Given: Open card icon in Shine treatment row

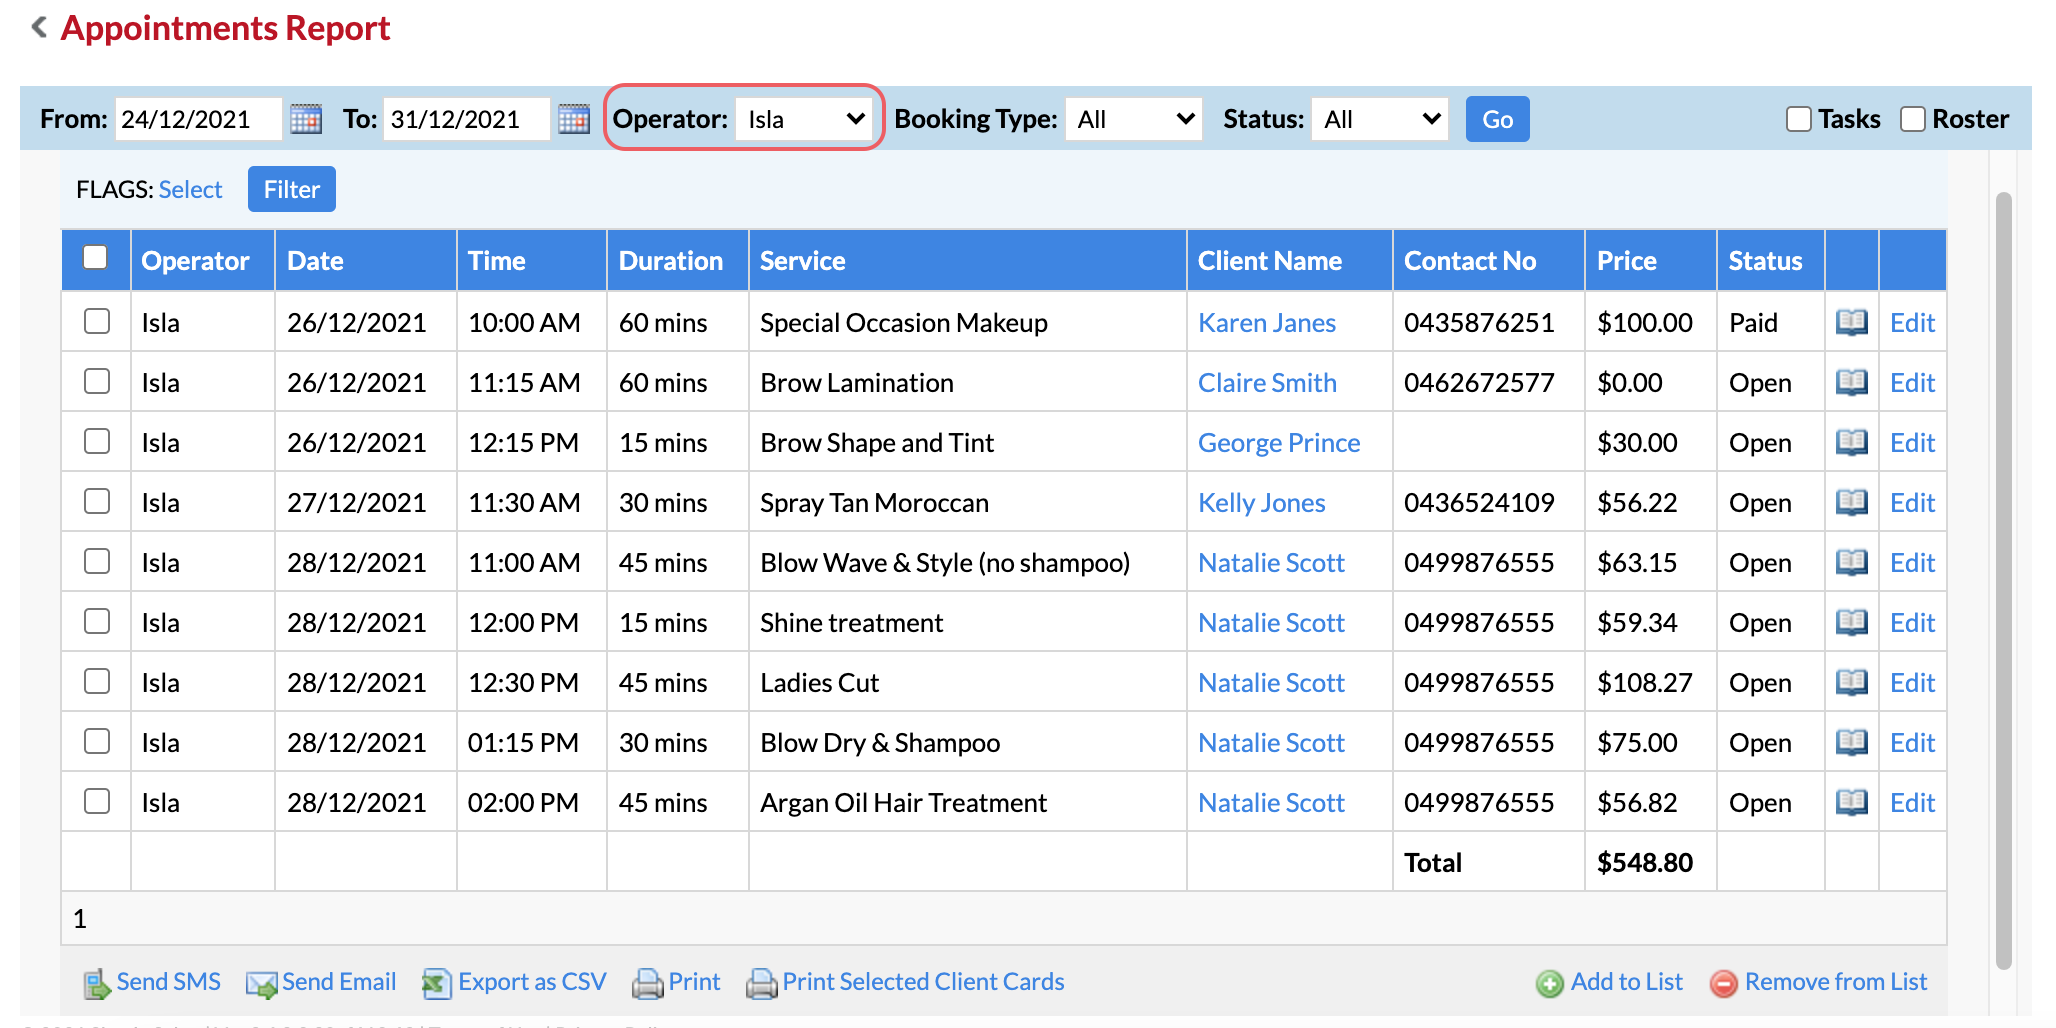Looking at the screenshot, I should 1852,622.
